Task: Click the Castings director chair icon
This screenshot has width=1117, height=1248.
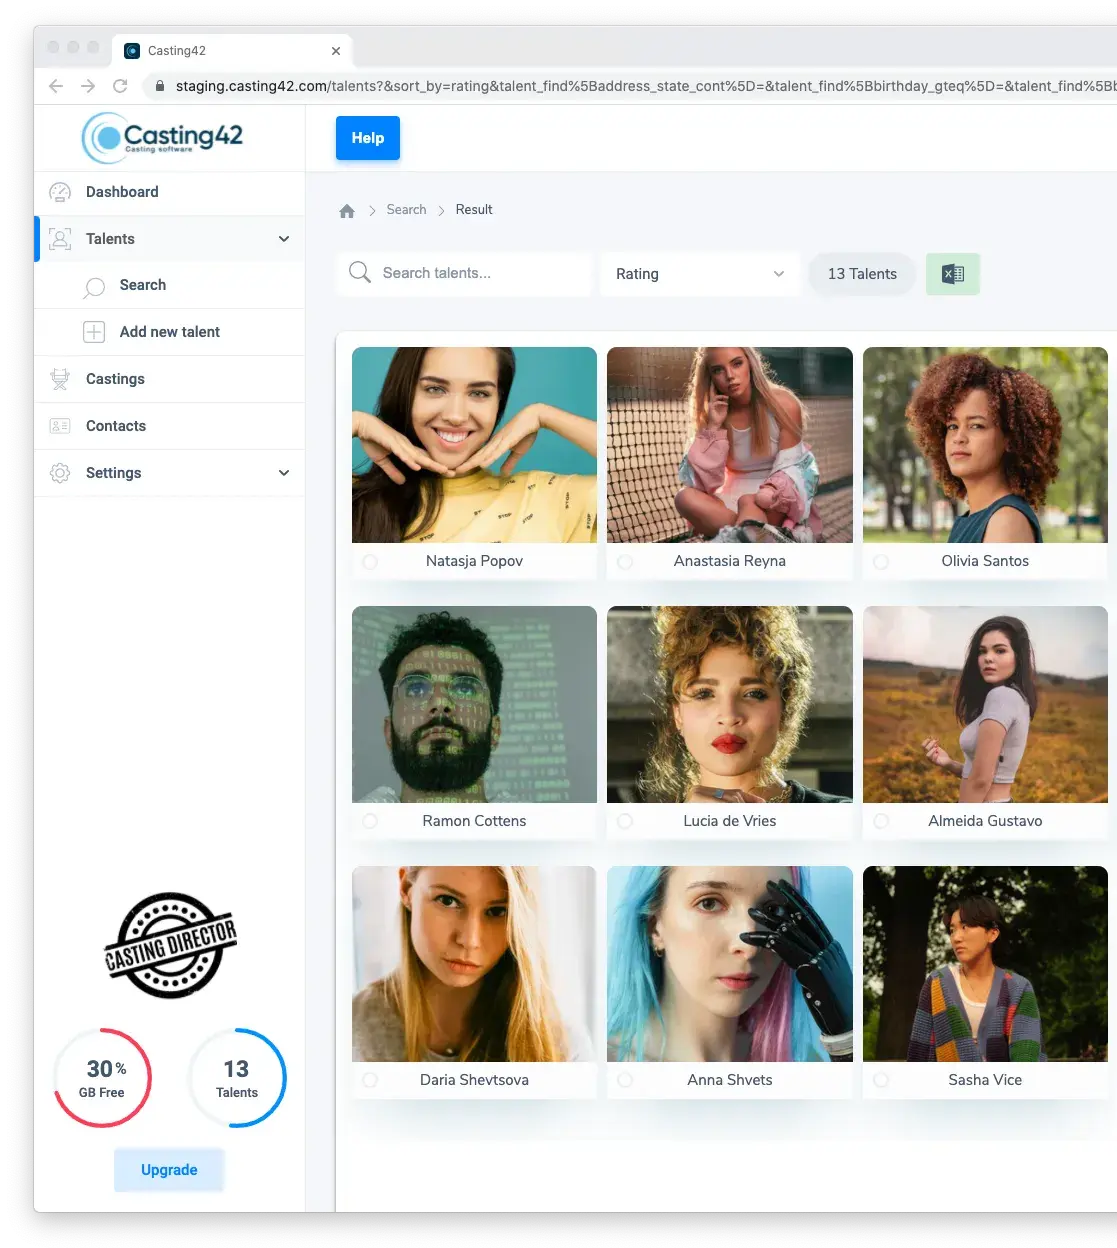Action: [60, 379]
